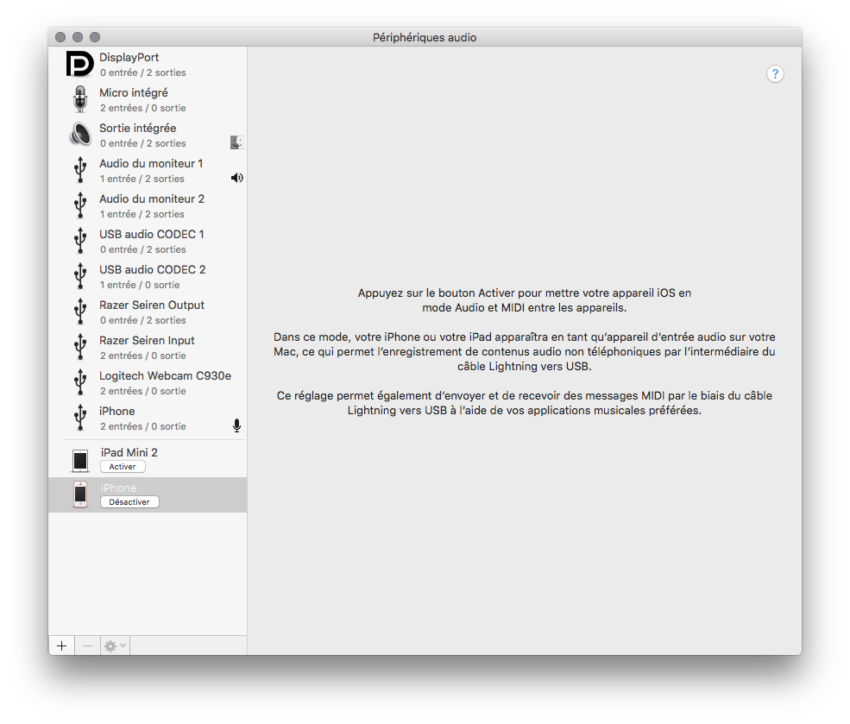Click the Finder alert-sound icon on Sortie intégrée
This screenshot has height=724, width=850.
(x=236, y=143)
